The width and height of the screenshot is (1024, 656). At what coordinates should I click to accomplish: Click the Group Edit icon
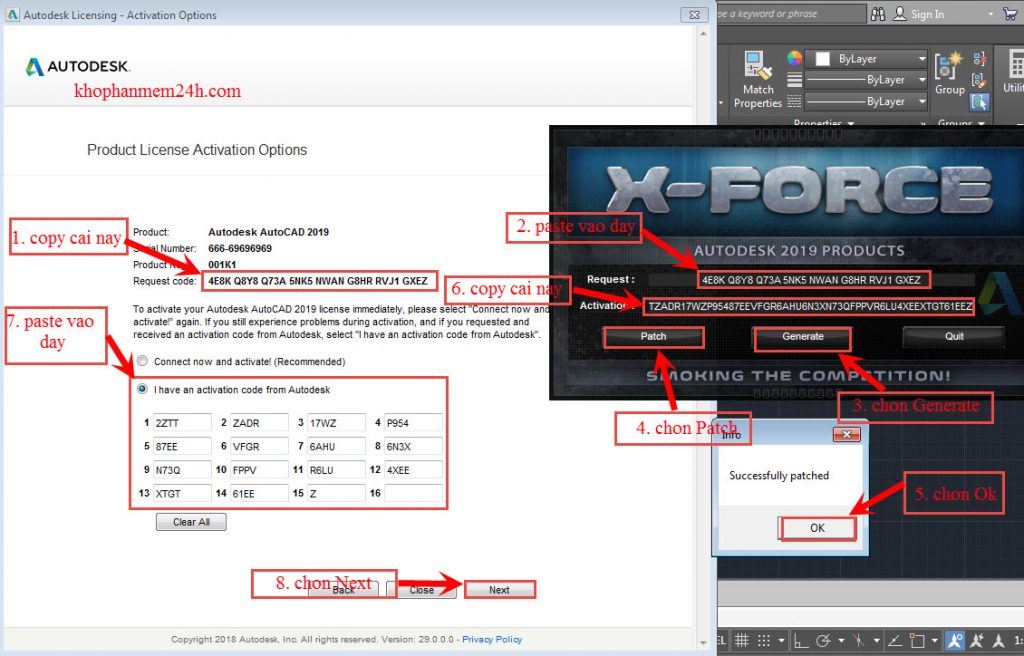click(980, 80)
